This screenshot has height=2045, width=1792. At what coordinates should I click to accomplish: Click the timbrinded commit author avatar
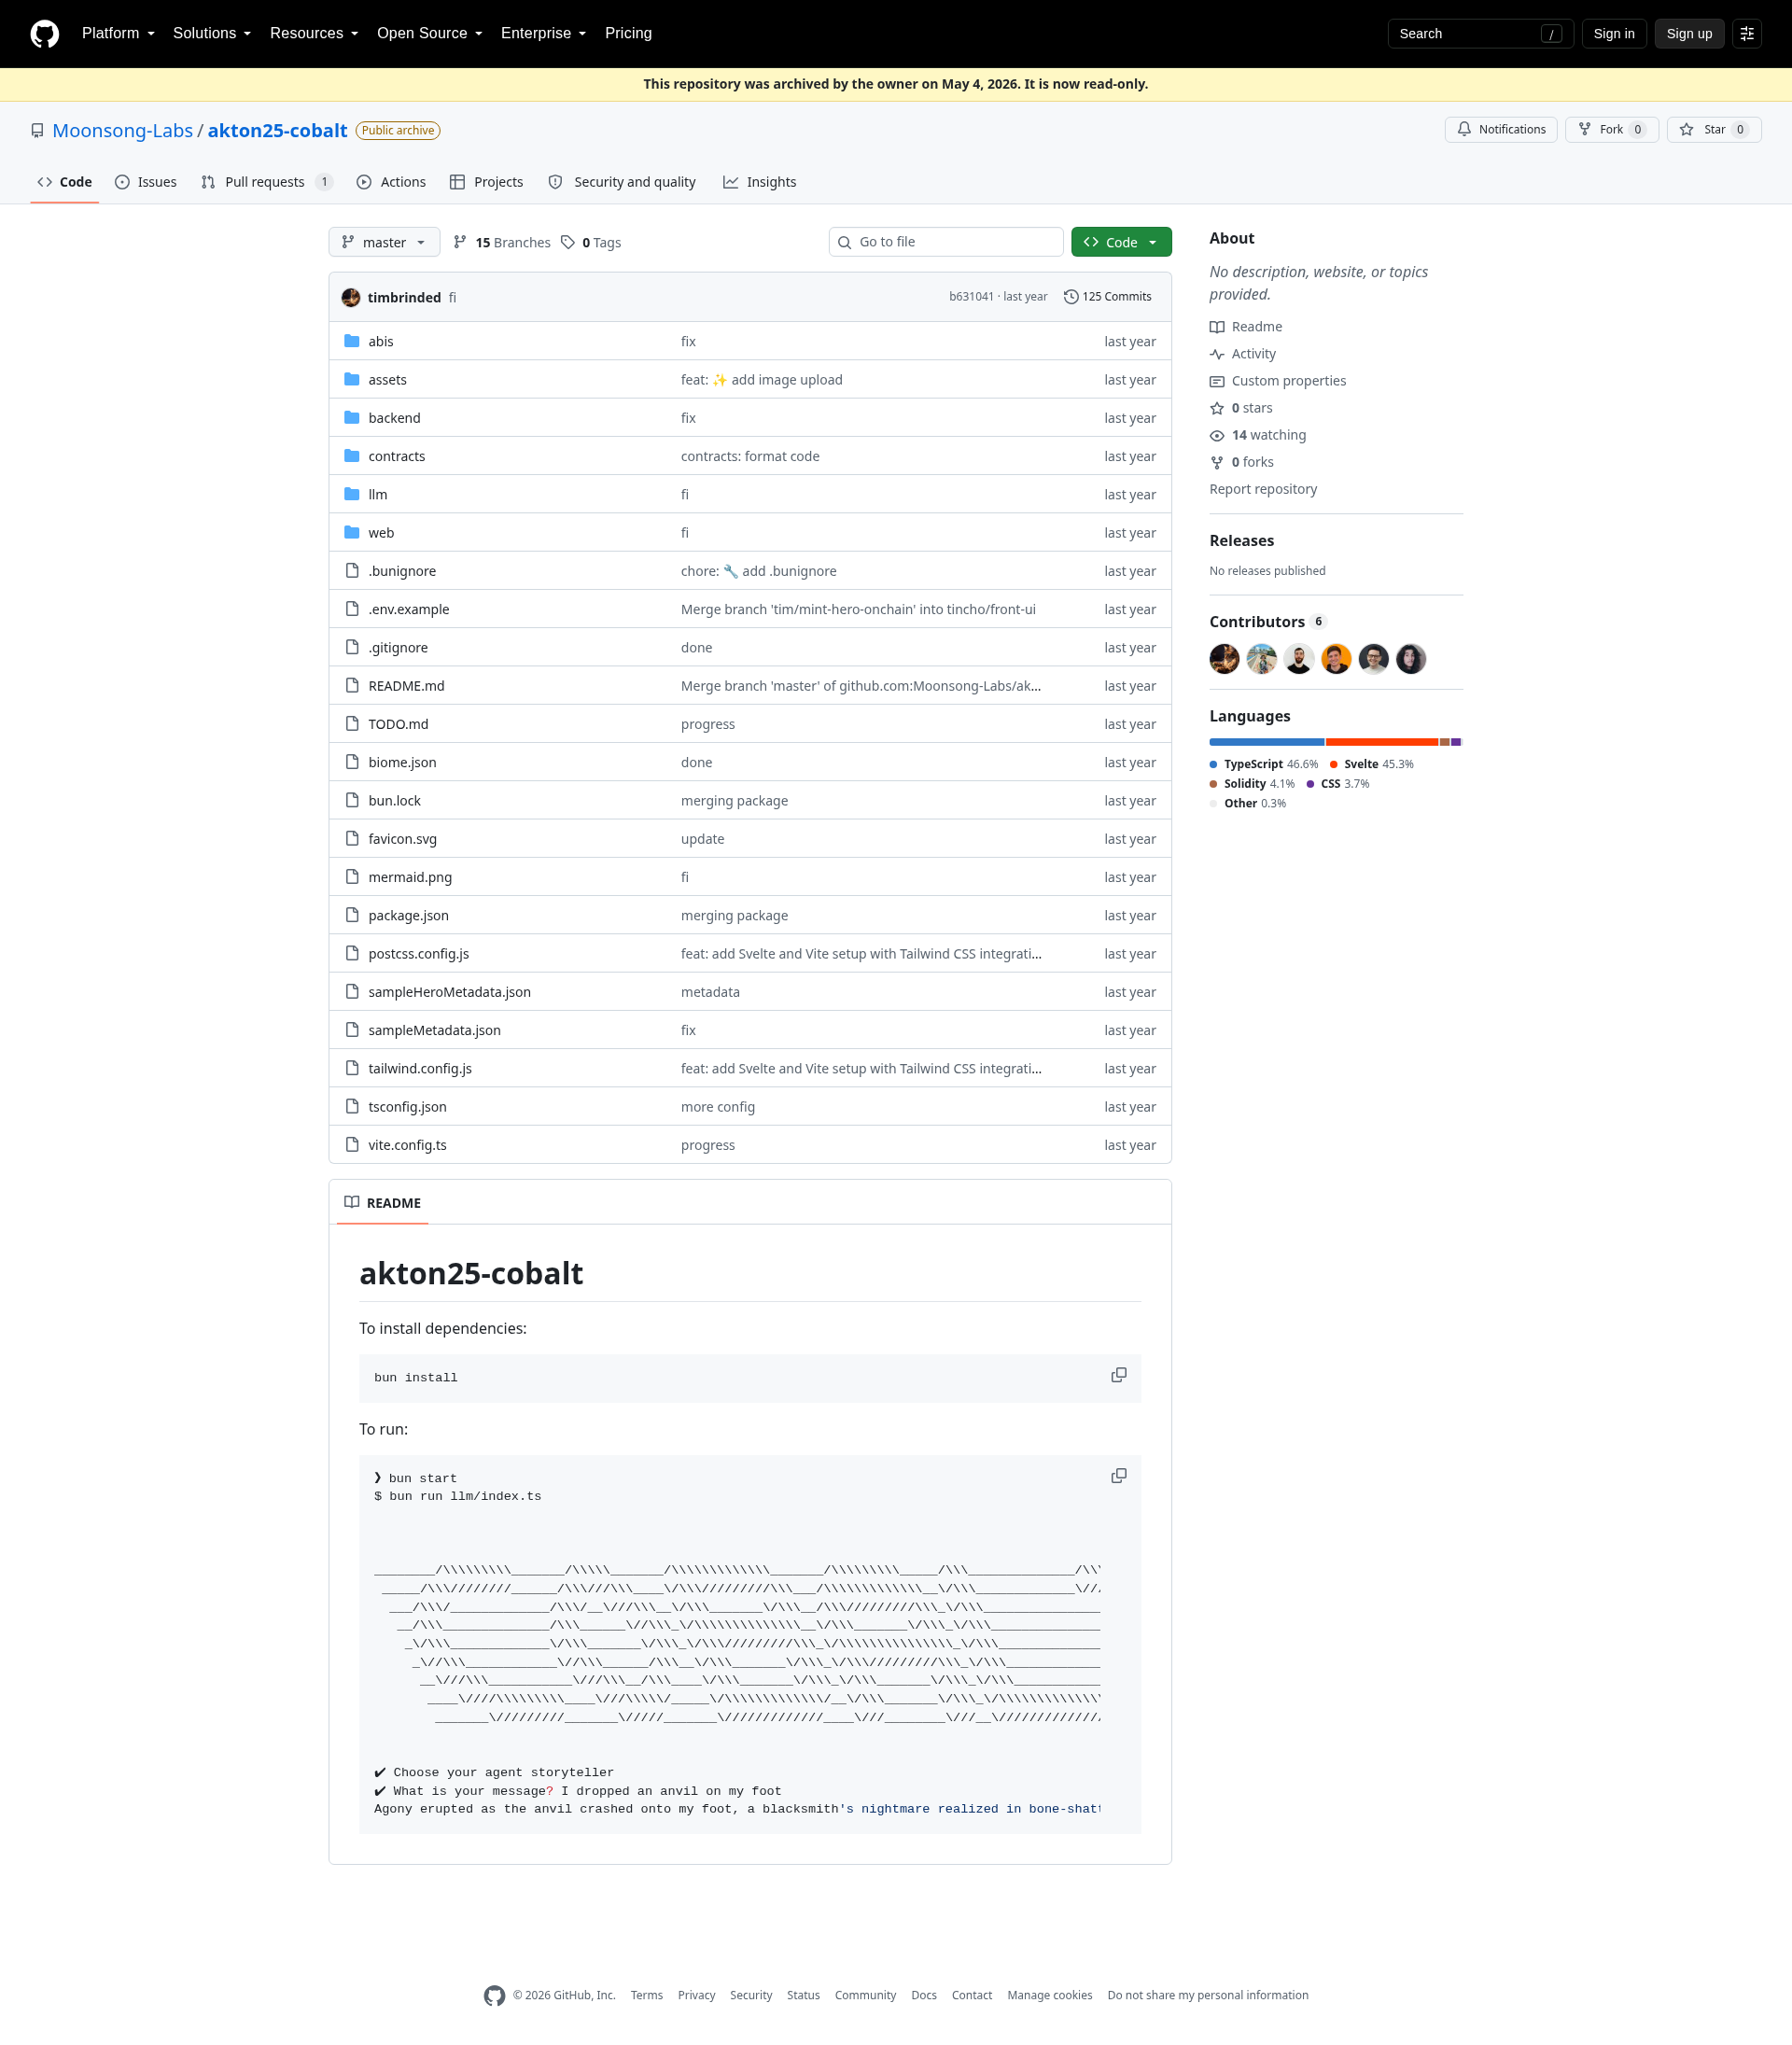point(351,297)
